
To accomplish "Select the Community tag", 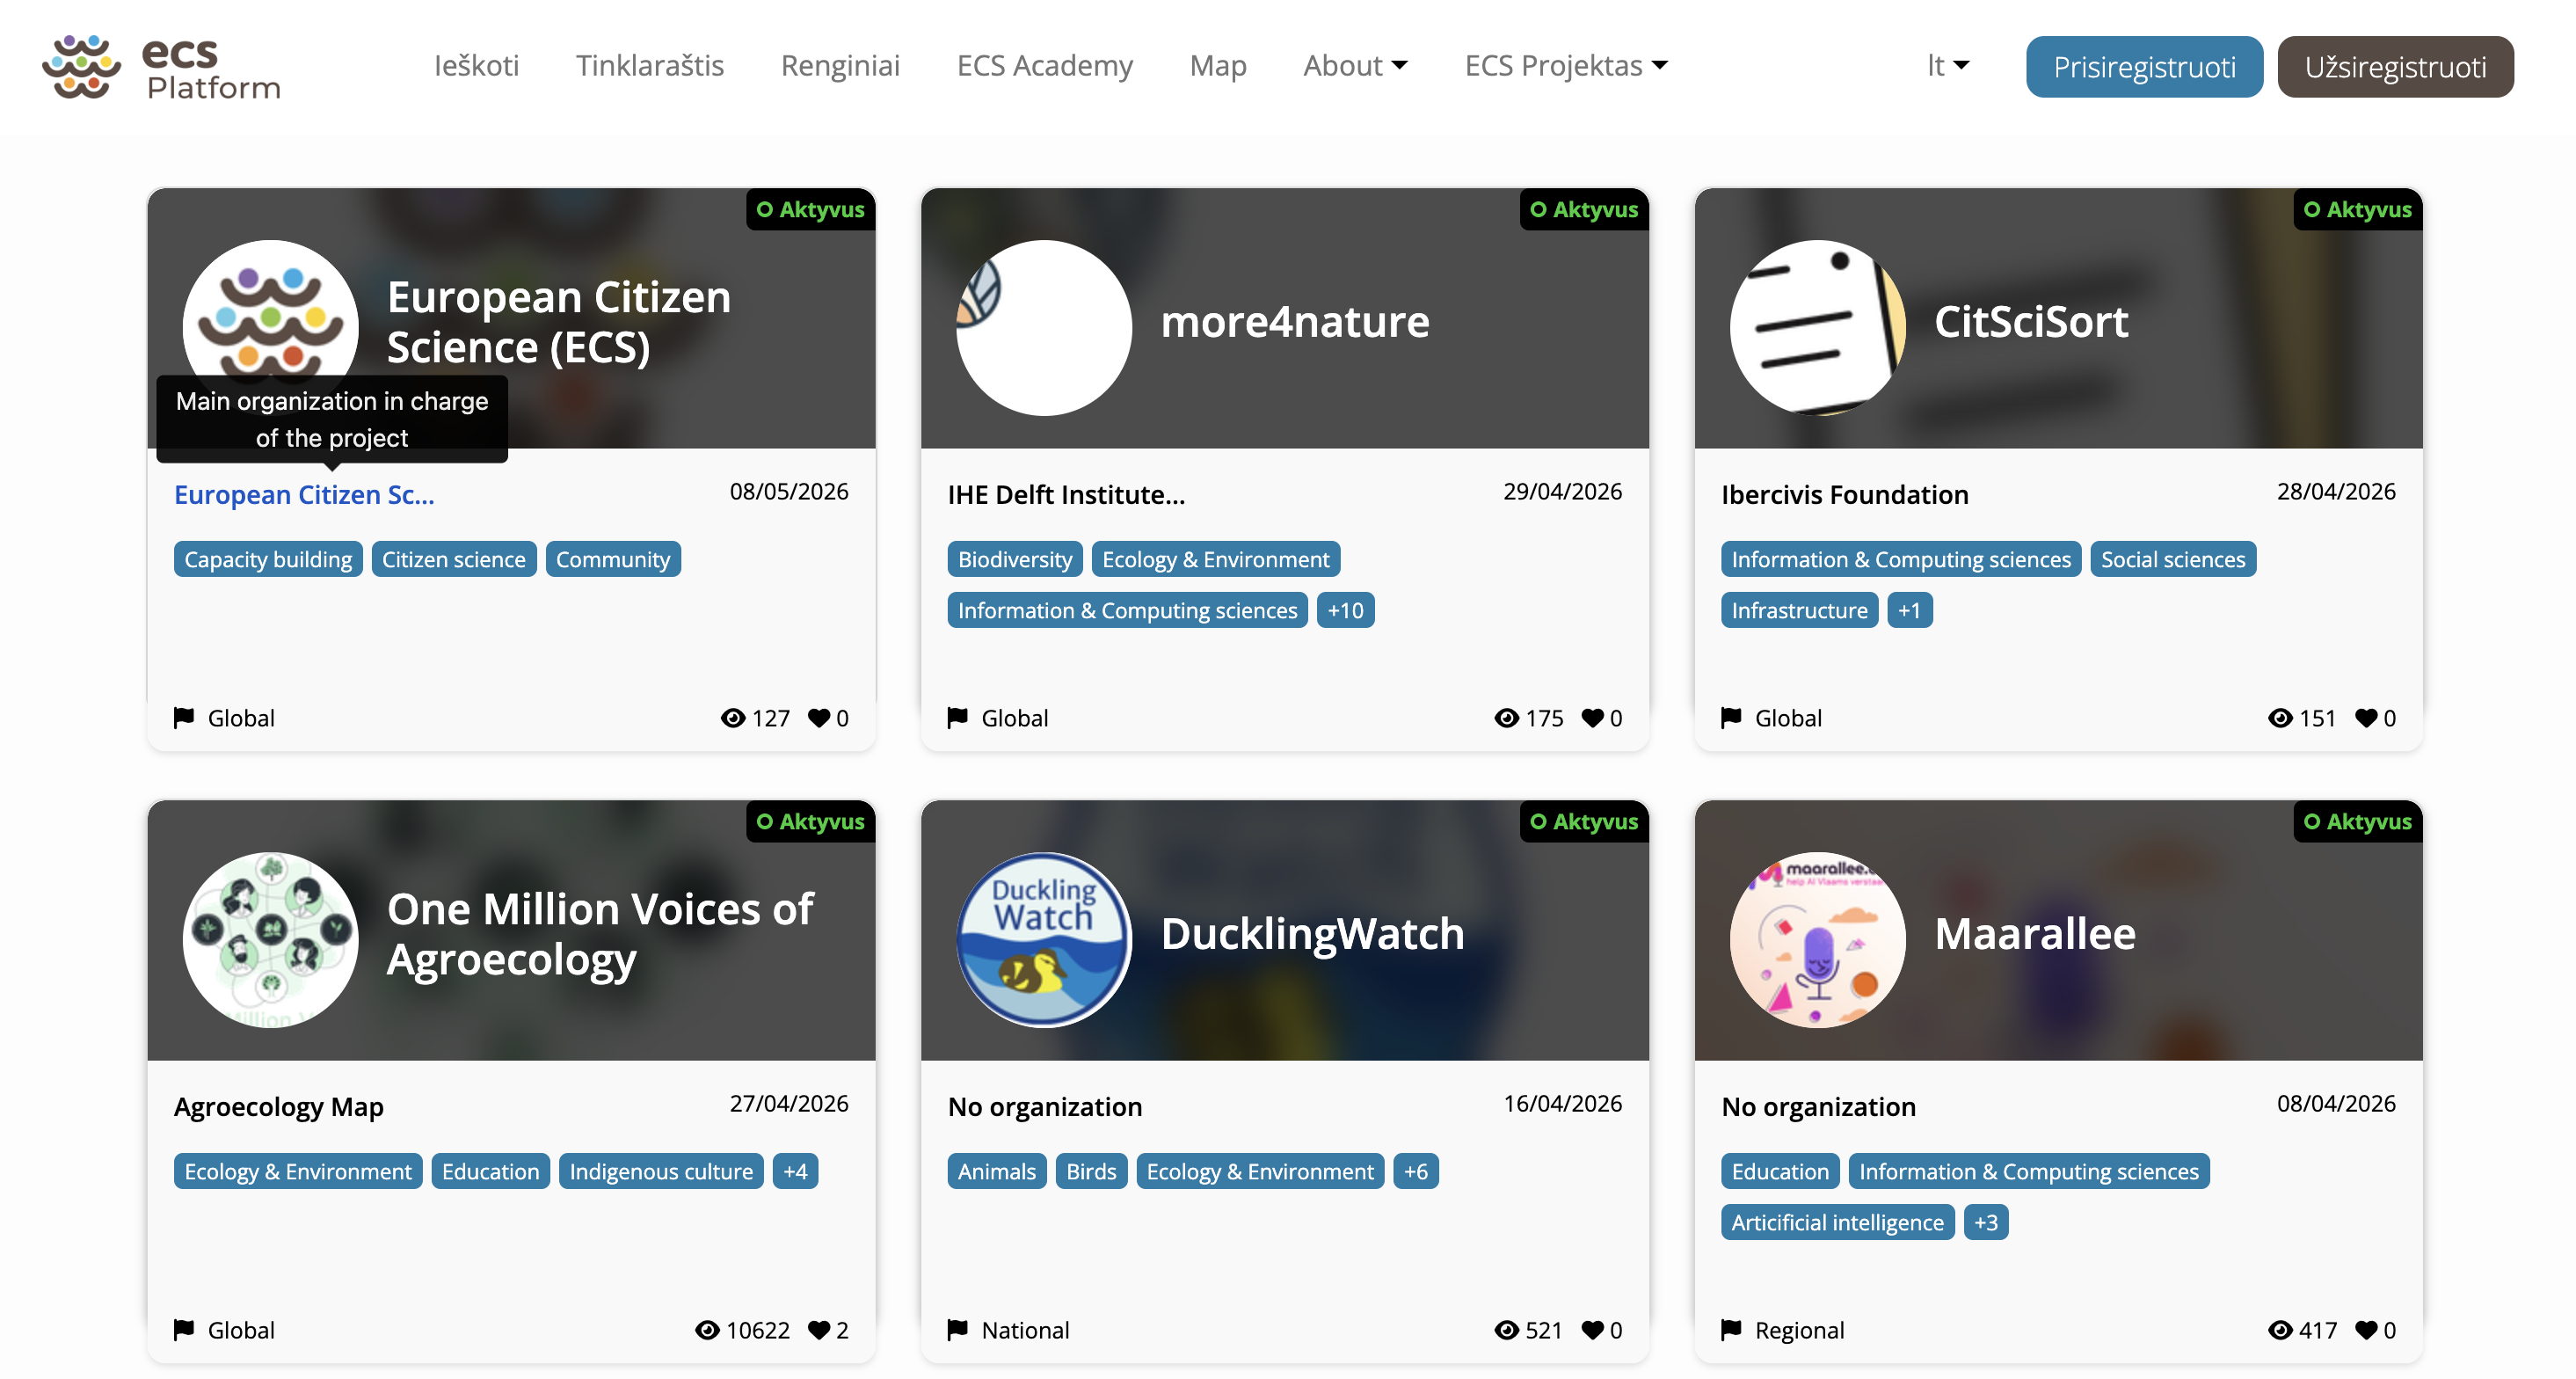I will pos(613,559).
